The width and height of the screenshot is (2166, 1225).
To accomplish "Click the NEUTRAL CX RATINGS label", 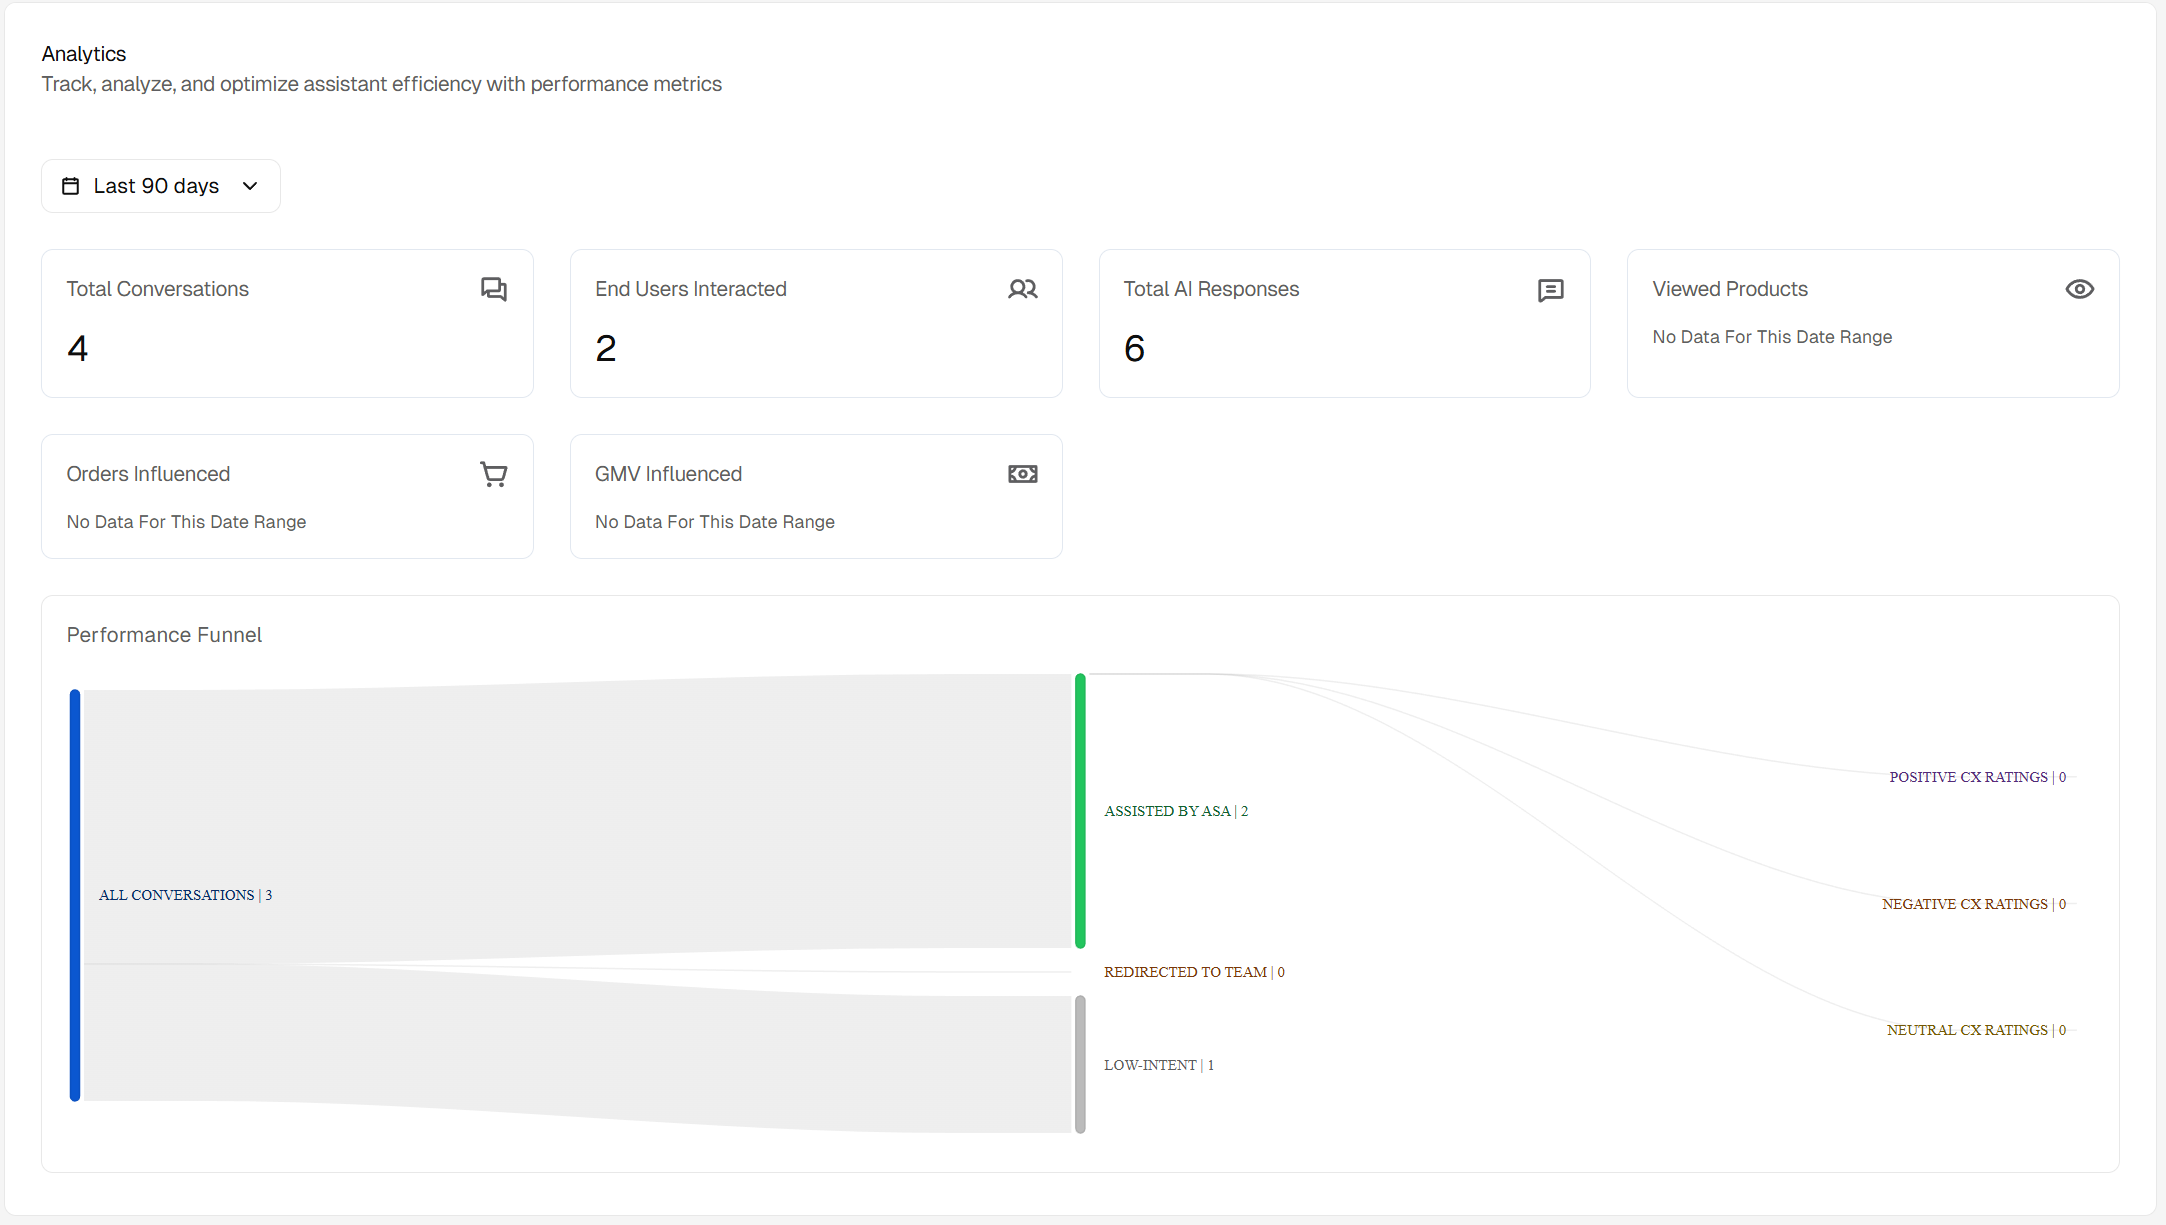I will click(x=1975, y=1030).
